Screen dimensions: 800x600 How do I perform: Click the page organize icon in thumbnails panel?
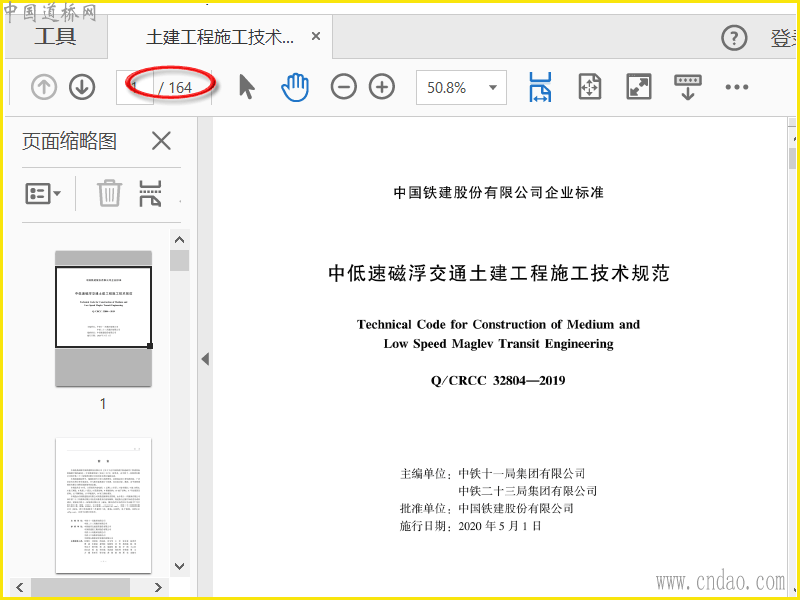tap(151, 193)
